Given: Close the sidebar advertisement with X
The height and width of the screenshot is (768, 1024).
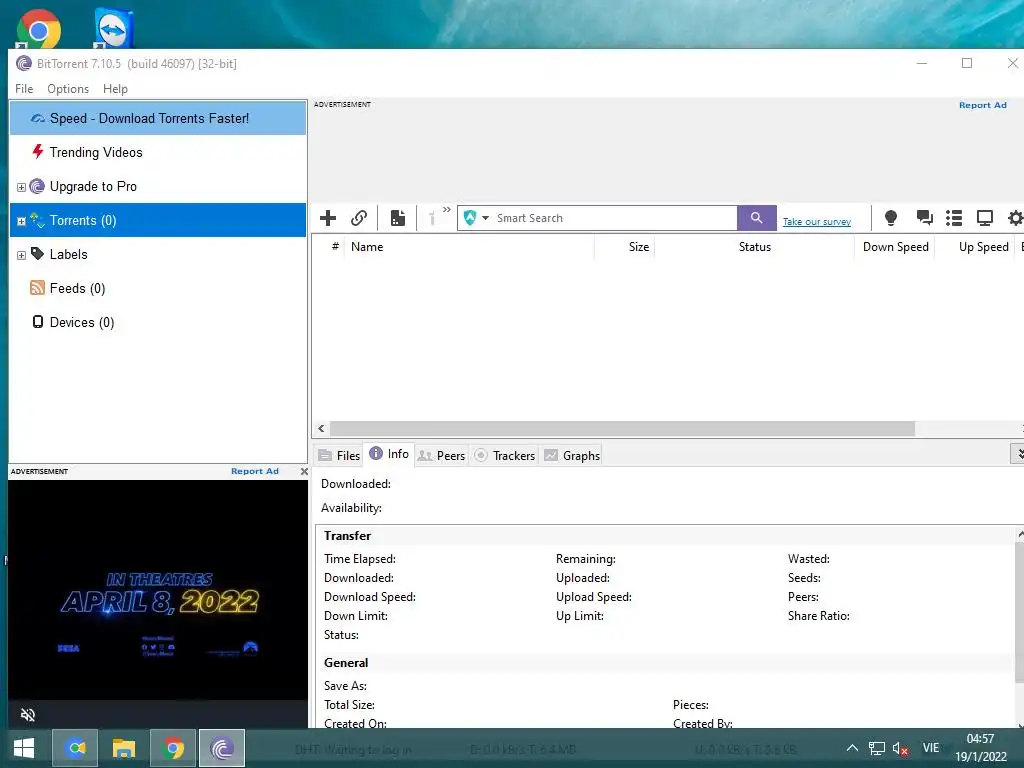Looking at the screenshot, I should pyautogui.click(x=304, y=471).
